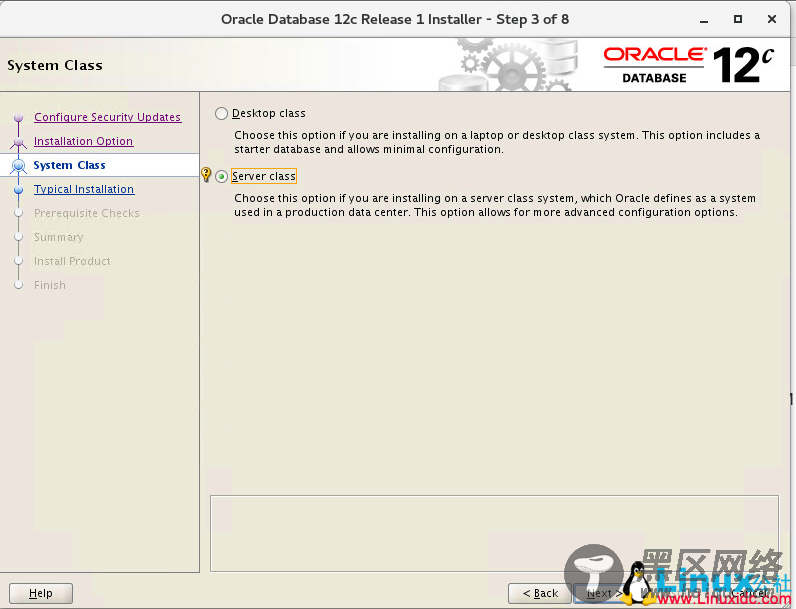Click the Back button
The height and width of the screenshot is (609, 796).
(540, 593)
